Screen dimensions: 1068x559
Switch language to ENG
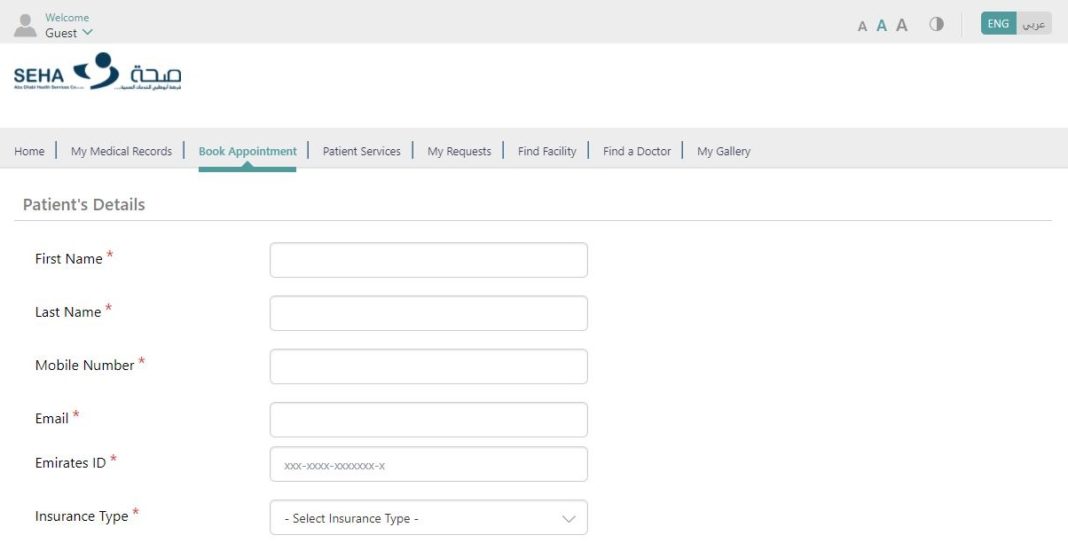click(x=998, y=24)
